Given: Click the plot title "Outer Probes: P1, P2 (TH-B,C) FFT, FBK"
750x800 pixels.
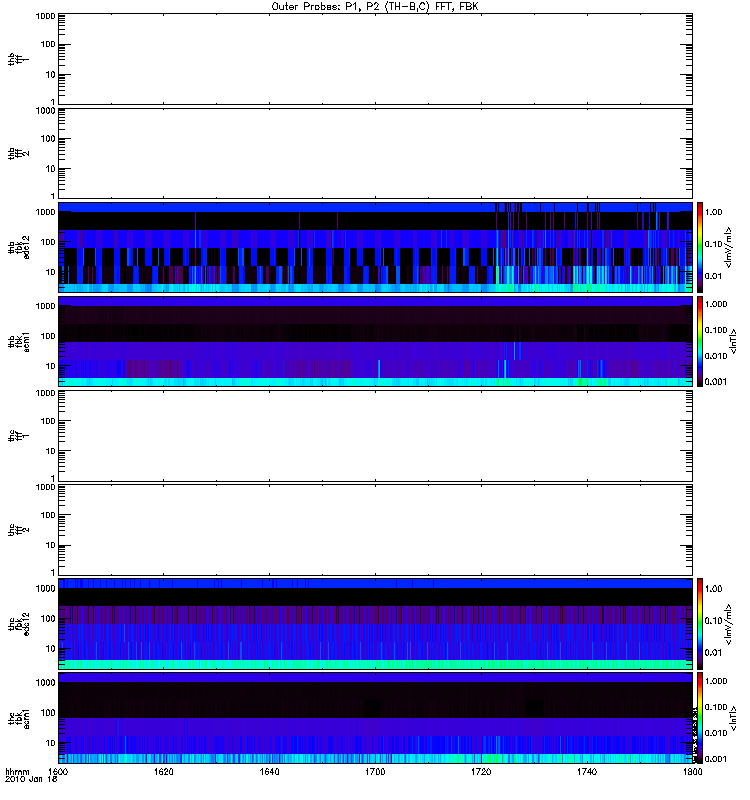Looking at the screenshot, I should tap(375, 7).
